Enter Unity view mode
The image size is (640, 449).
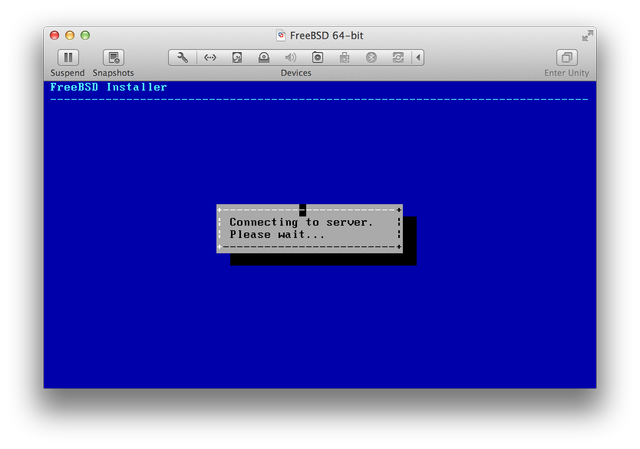(567, 58)
